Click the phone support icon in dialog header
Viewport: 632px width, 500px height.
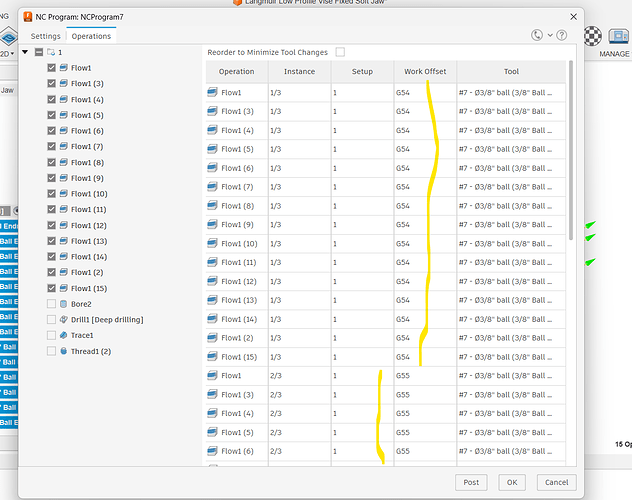coord(537,35)
